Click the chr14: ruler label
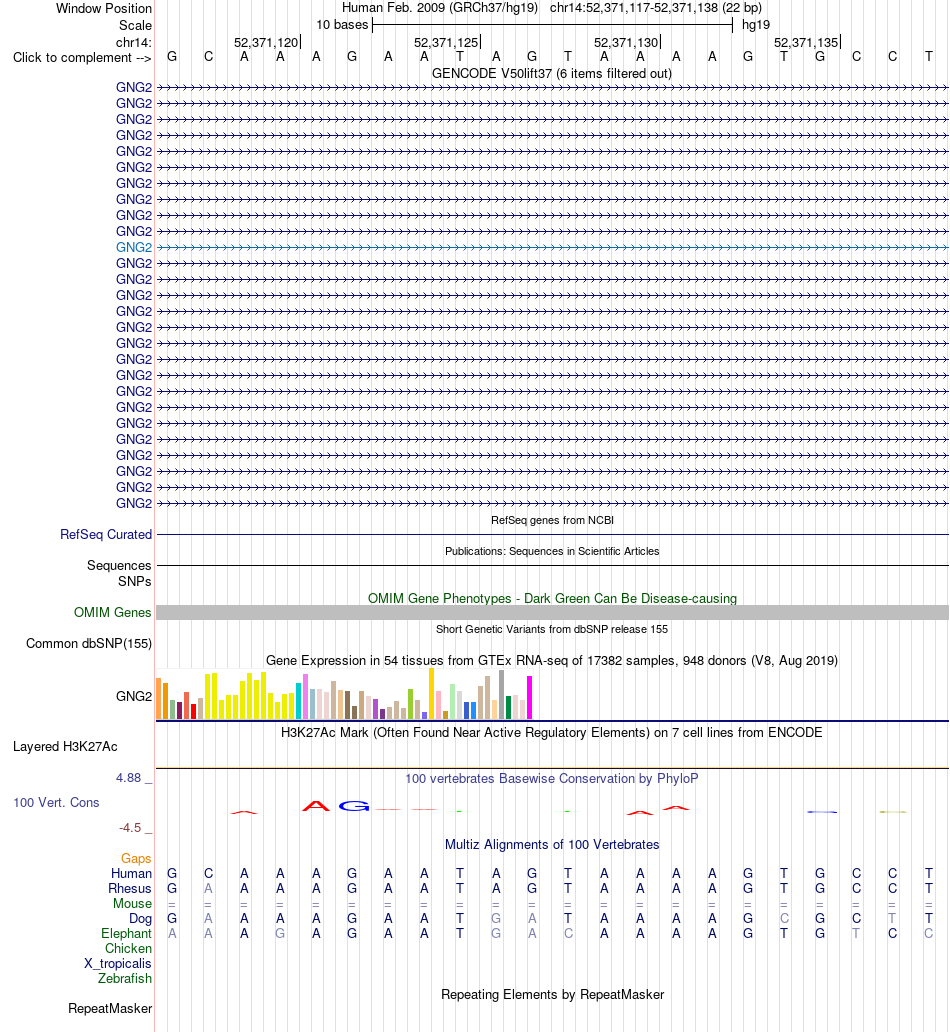 coord(134,43)
